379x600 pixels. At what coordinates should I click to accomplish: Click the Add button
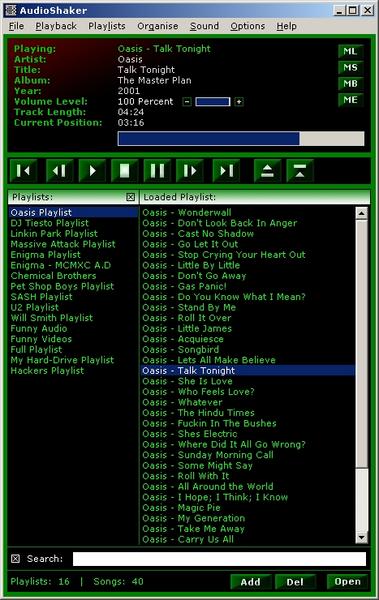[251, 582]
